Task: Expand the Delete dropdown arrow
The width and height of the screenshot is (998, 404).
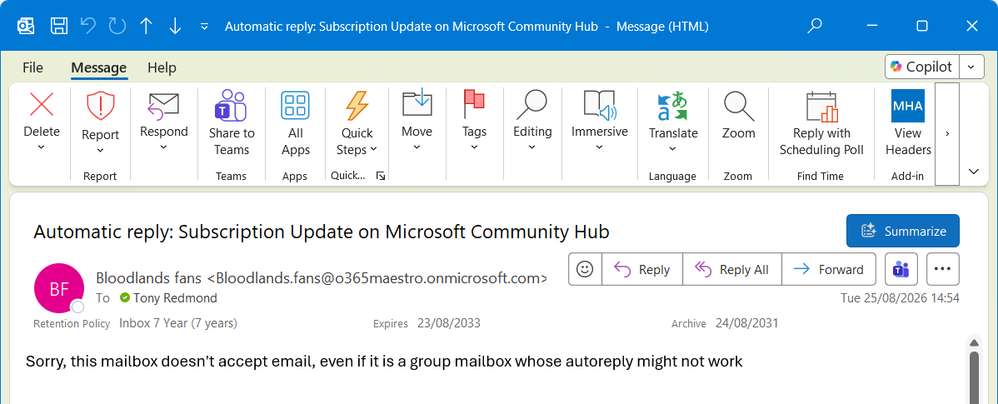Action: click(x=41, y=147)
